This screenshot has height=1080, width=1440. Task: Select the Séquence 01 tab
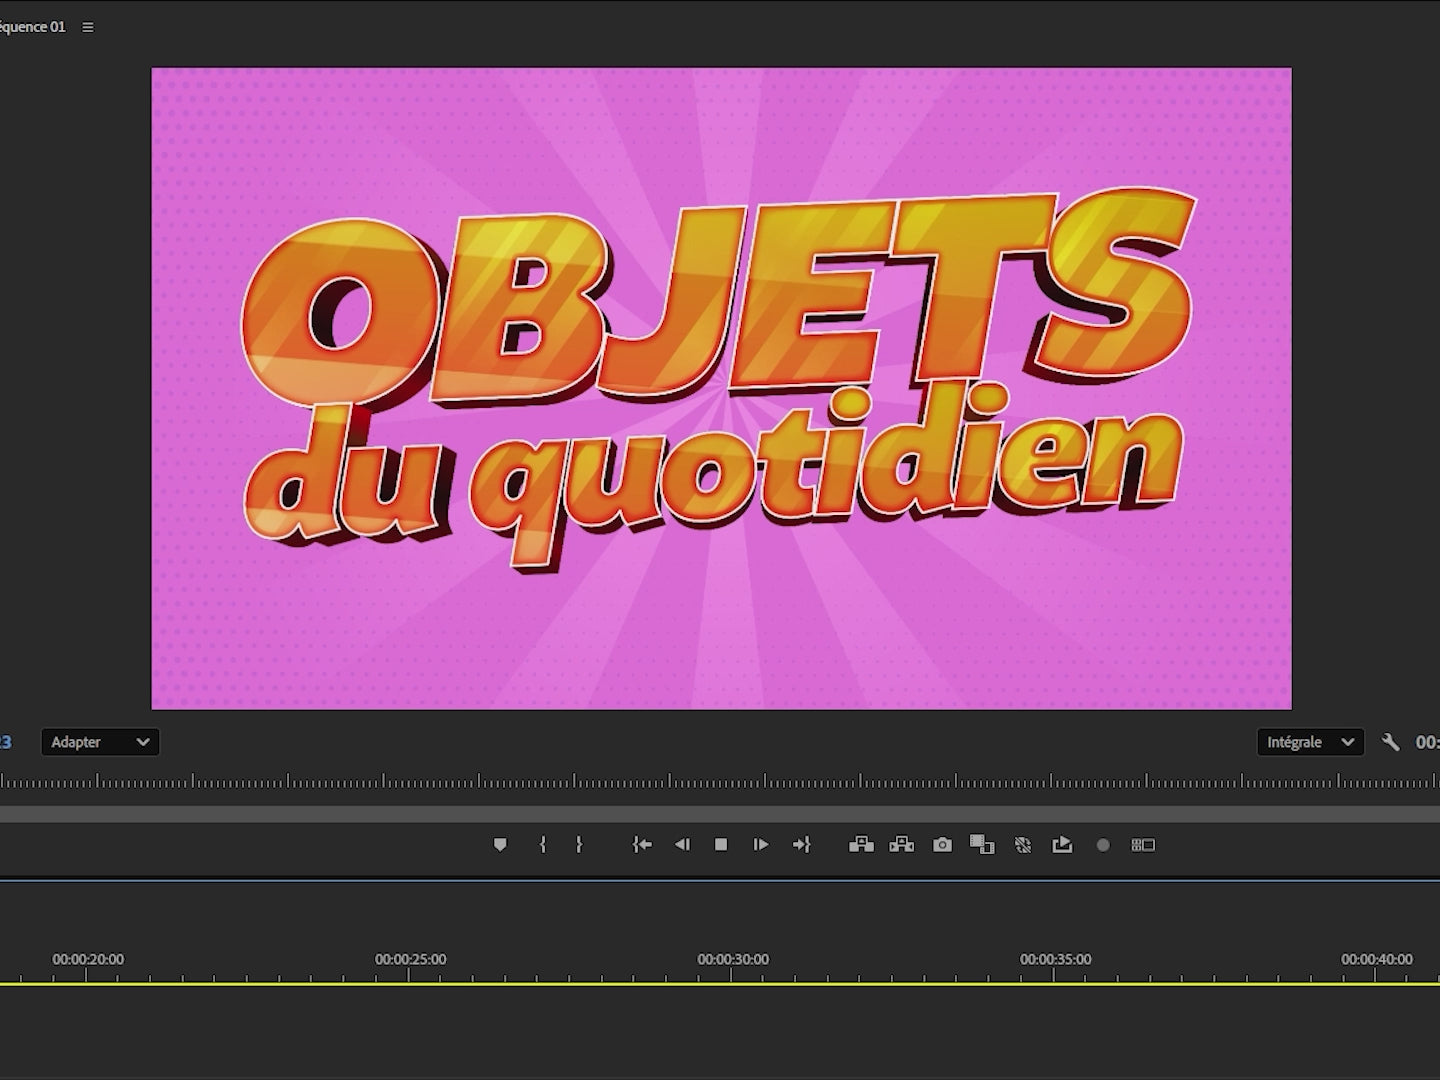coord(33,27)
